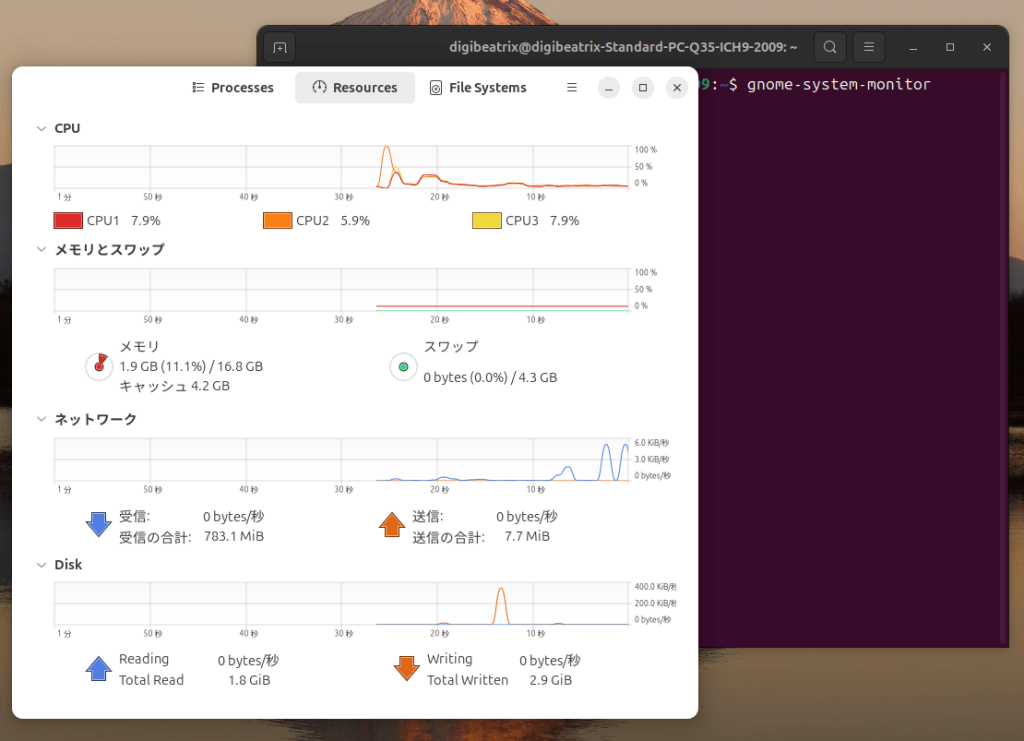This screenshot has width=1024, height=741.
Task: Click the orange Writing arrow icon under Disk
Action: [x=406, y=668]
